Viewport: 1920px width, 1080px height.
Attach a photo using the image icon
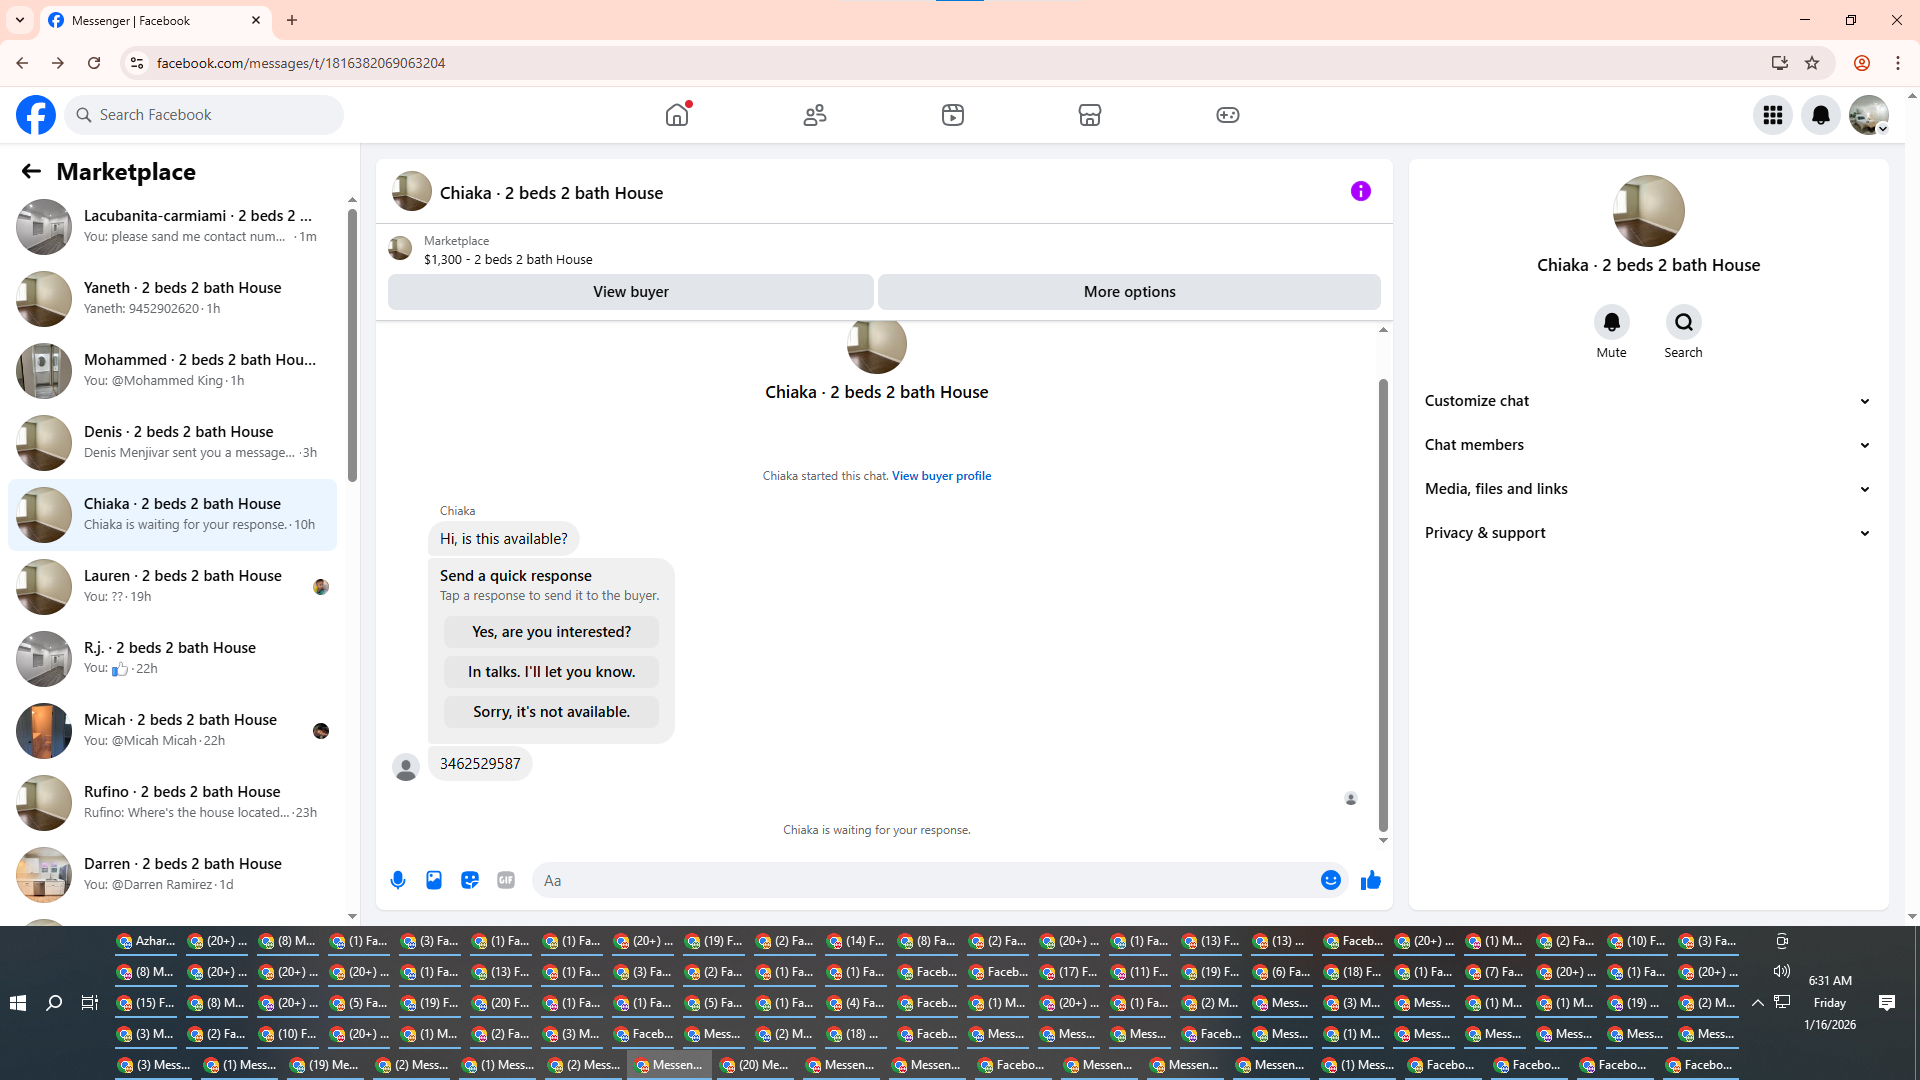[434, 880]
